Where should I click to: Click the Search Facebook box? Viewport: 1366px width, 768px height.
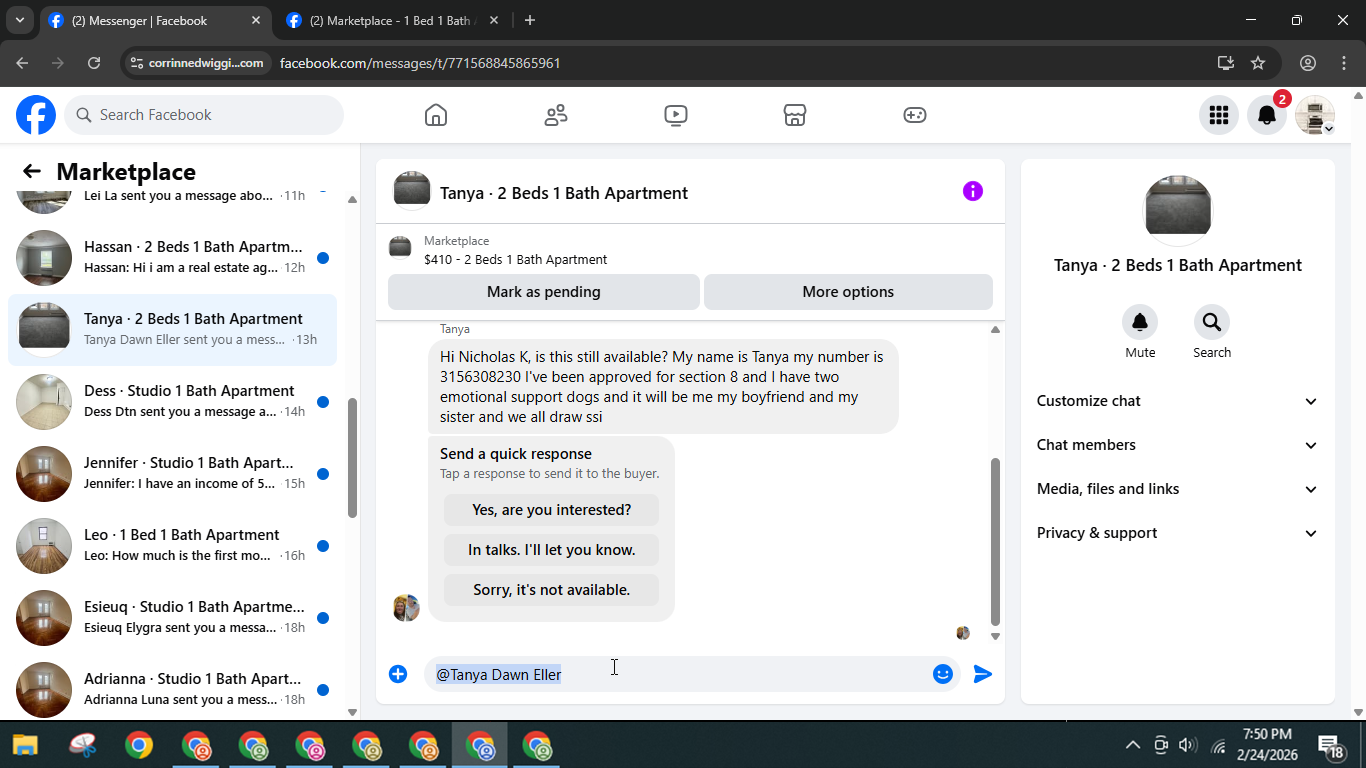click(204, 115)
